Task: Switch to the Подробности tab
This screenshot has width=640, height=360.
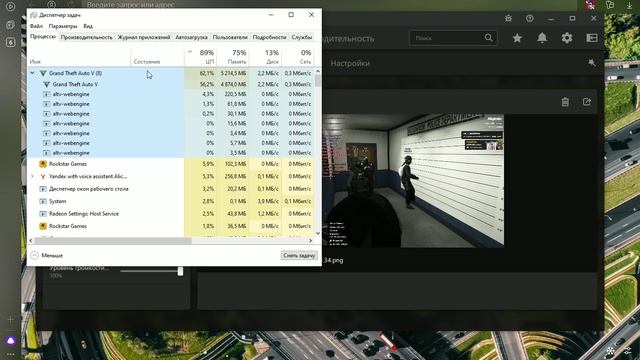Action: [x=269, y=37]
